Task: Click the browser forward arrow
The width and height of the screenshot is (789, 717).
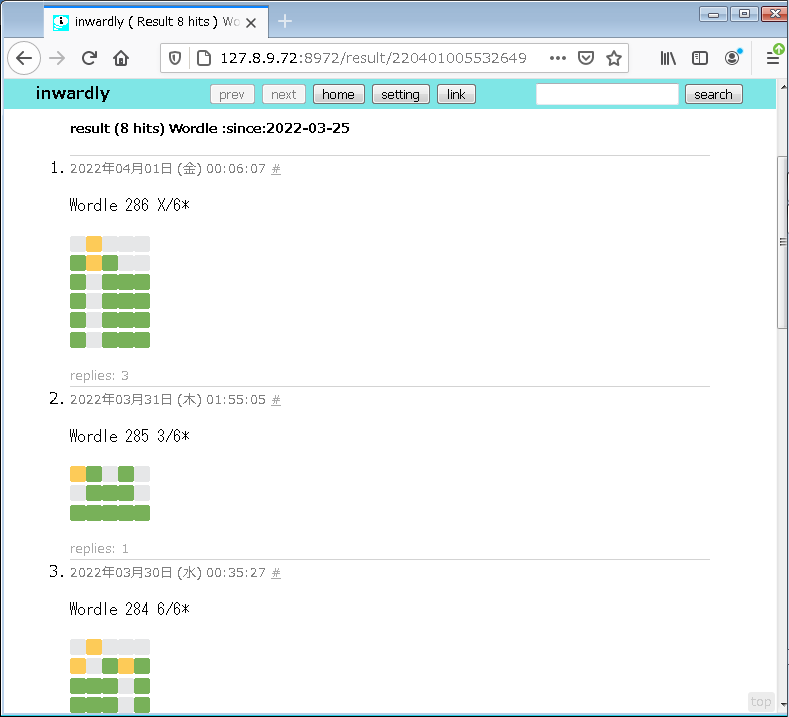Action: coord(57,58)
